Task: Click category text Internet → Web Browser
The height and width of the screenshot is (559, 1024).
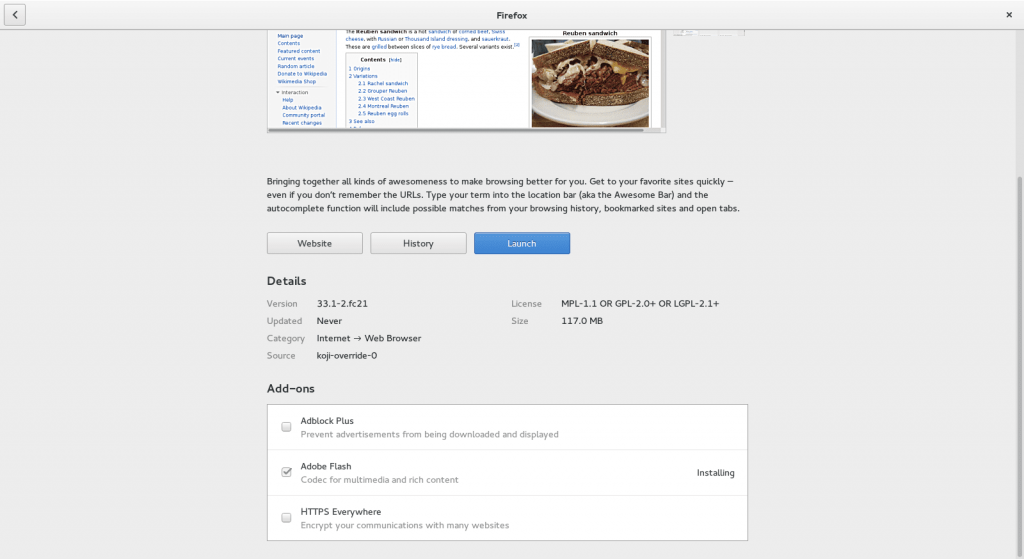Action: pyautogui.click(x=369, y=338)
